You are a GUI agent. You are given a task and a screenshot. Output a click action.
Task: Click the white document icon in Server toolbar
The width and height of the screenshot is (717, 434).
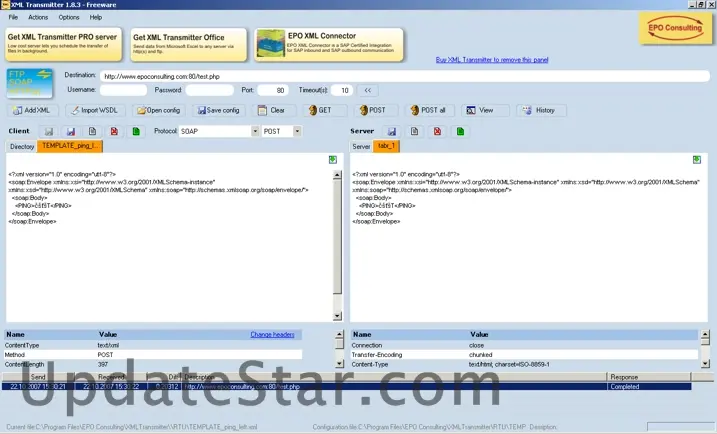(414, 132)
